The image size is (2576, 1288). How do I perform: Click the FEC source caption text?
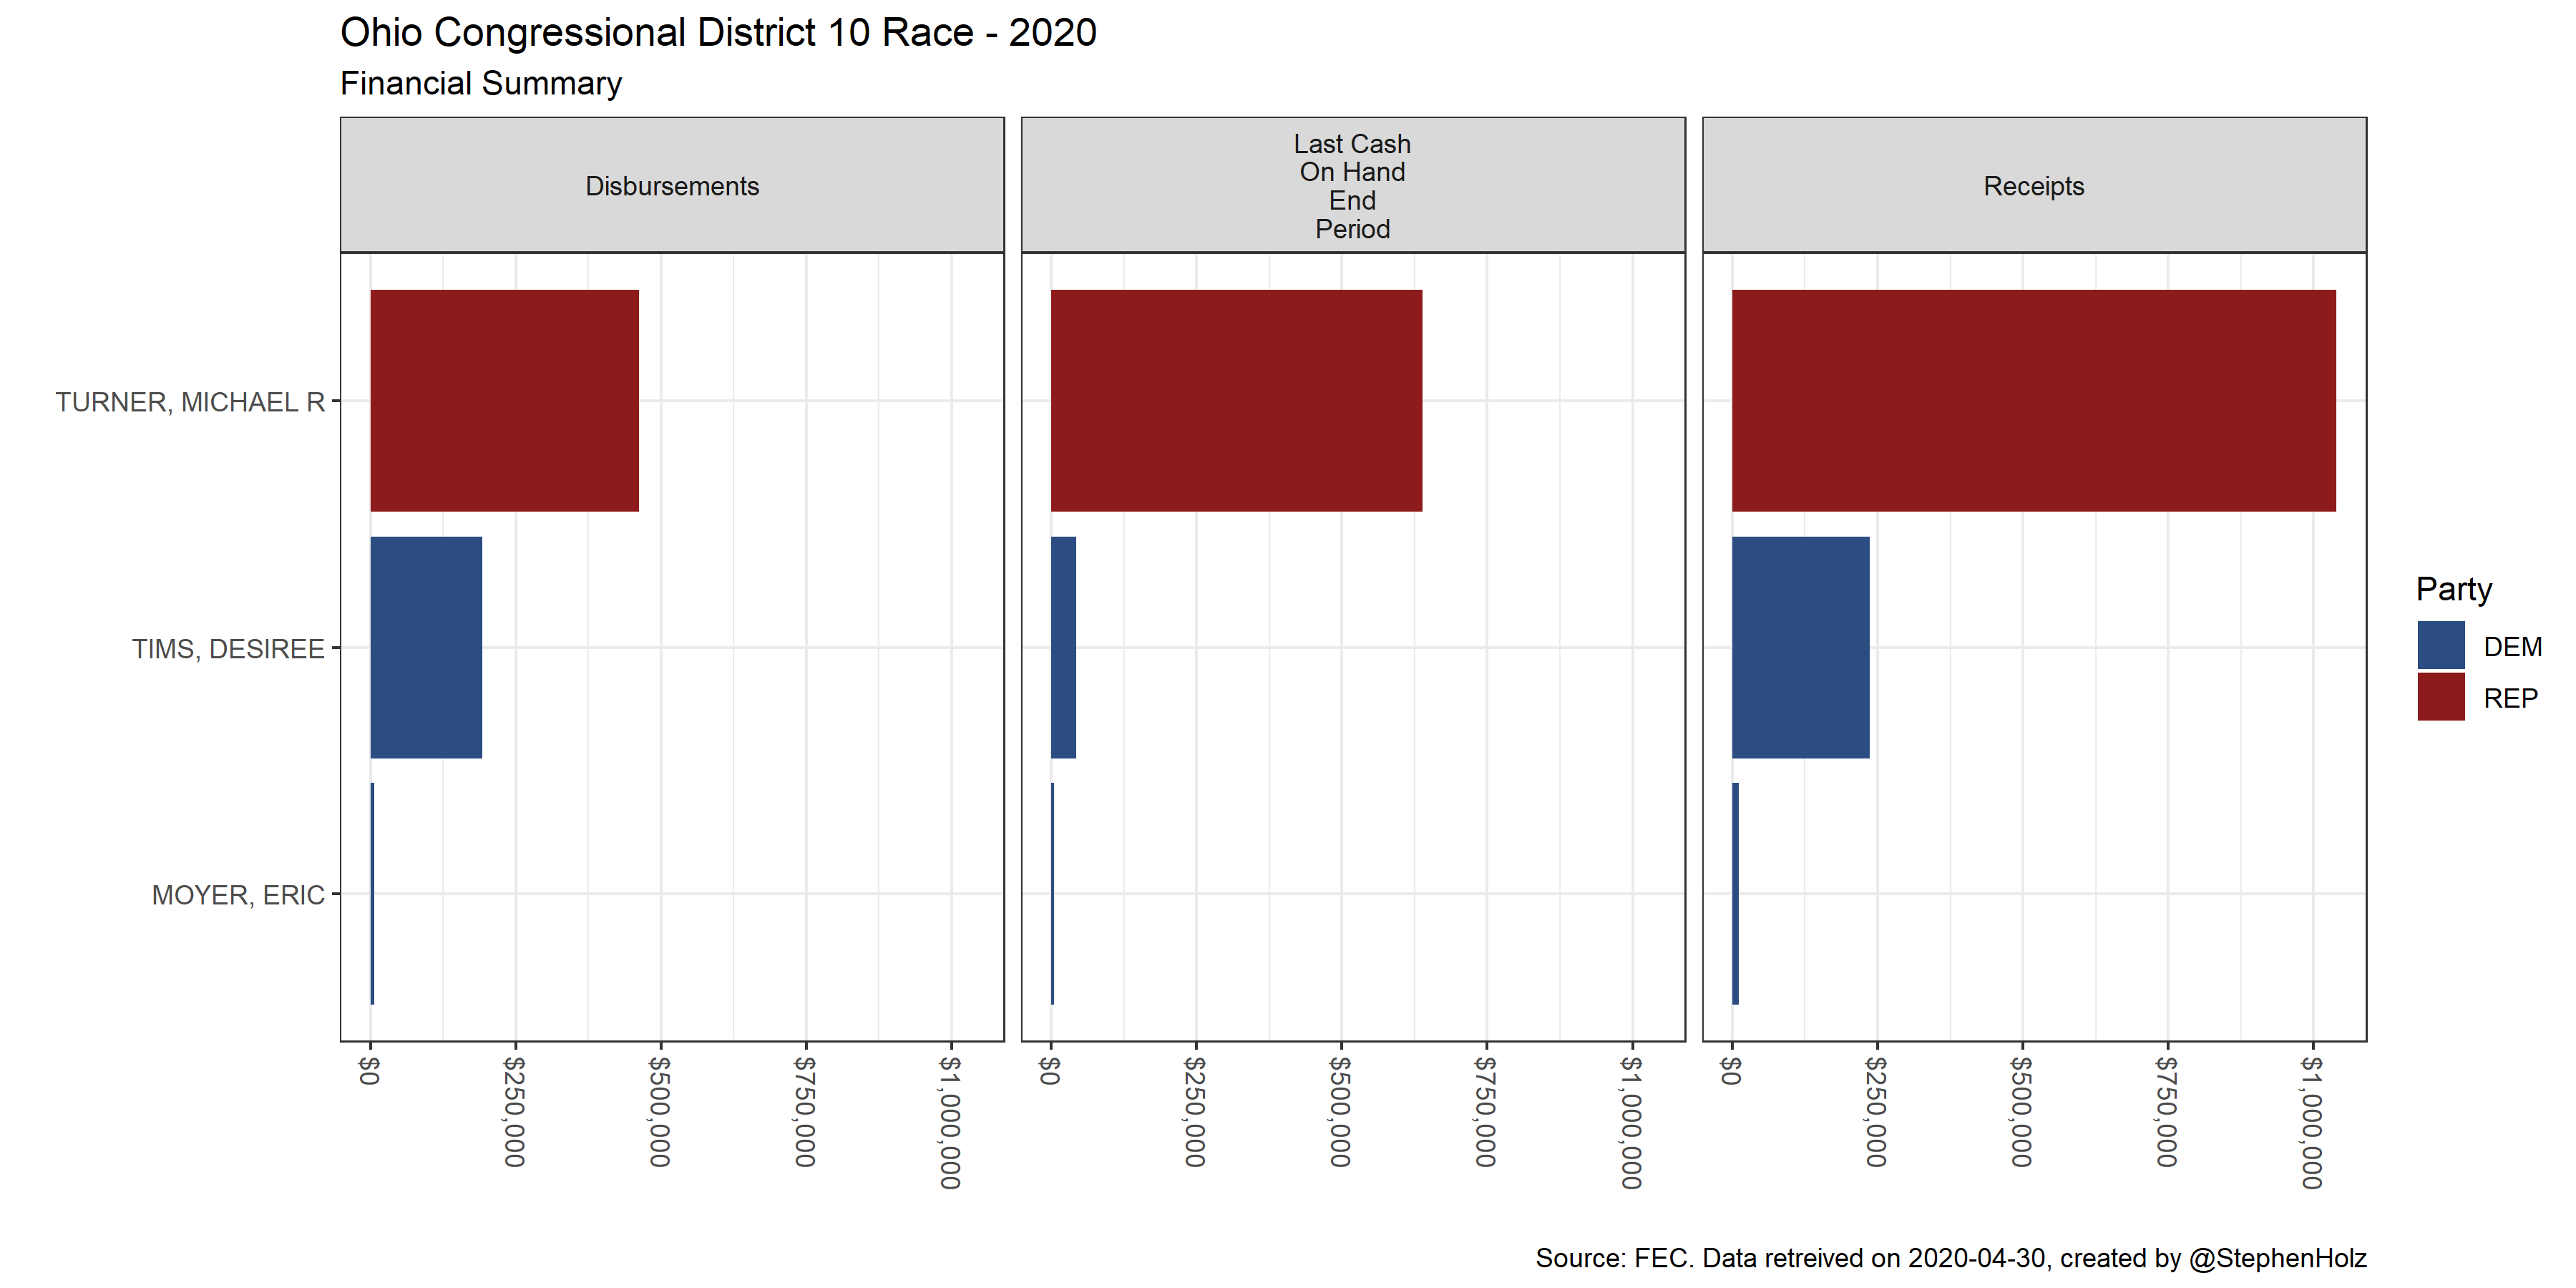click(1950, 1257)
